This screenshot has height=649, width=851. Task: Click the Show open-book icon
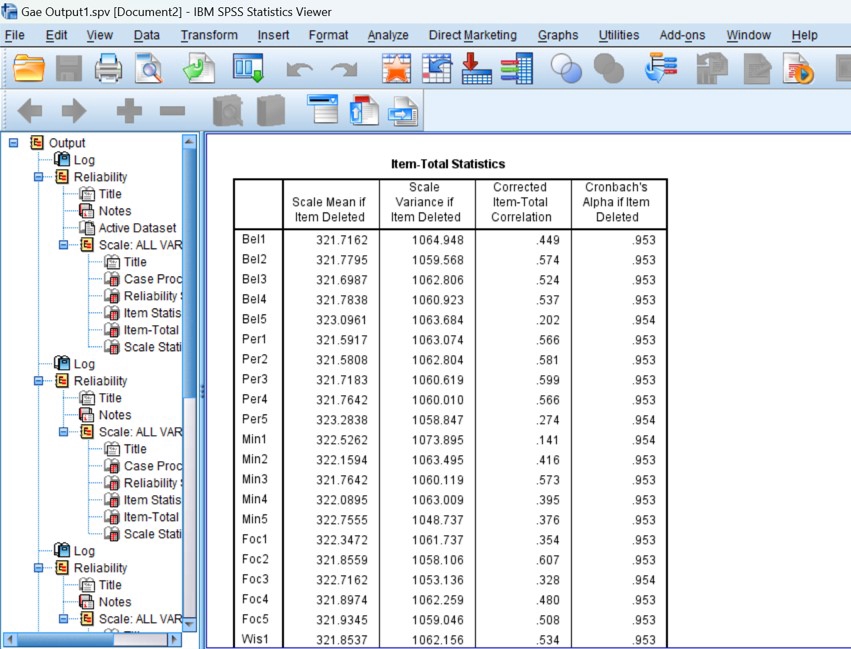[227, 111]
